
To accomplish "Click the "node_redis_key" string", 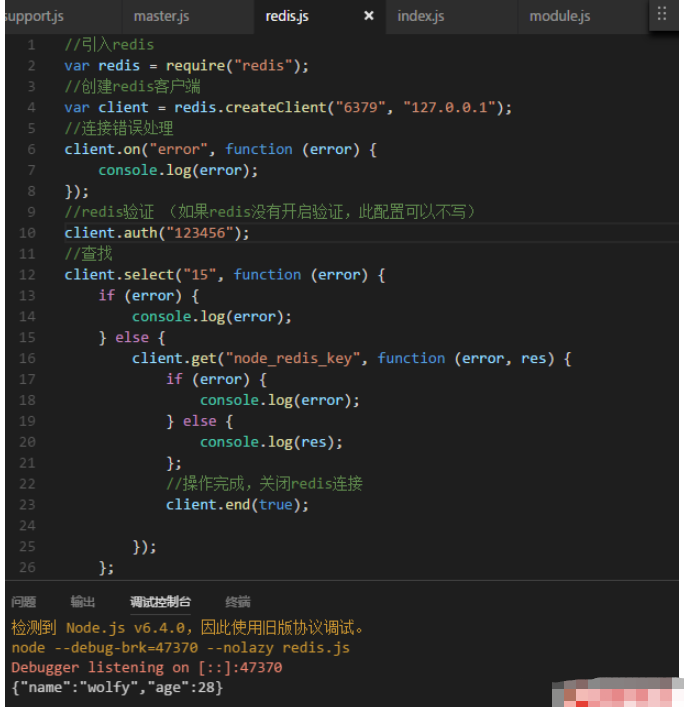I will point(293,358).
